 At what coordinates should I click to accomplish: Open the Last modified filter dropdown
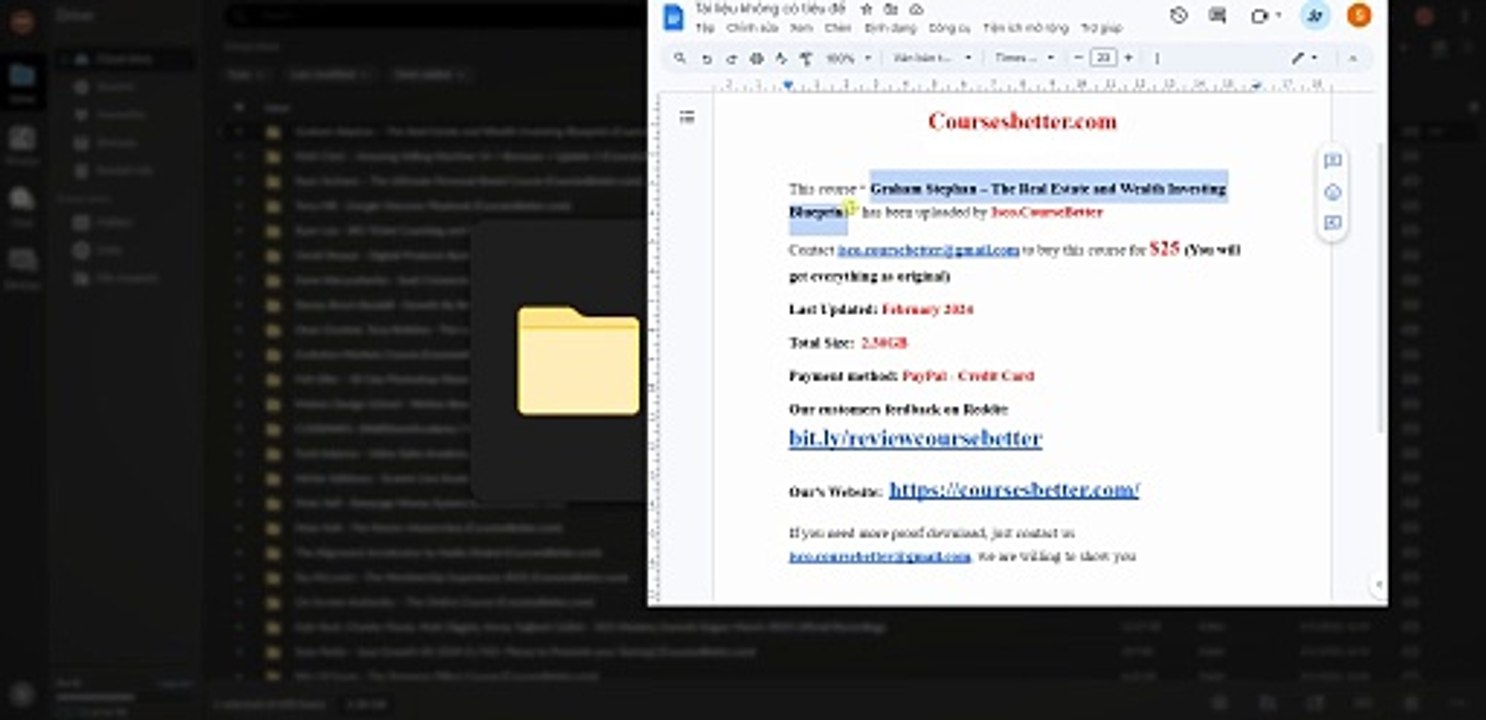tap(329, 74)
